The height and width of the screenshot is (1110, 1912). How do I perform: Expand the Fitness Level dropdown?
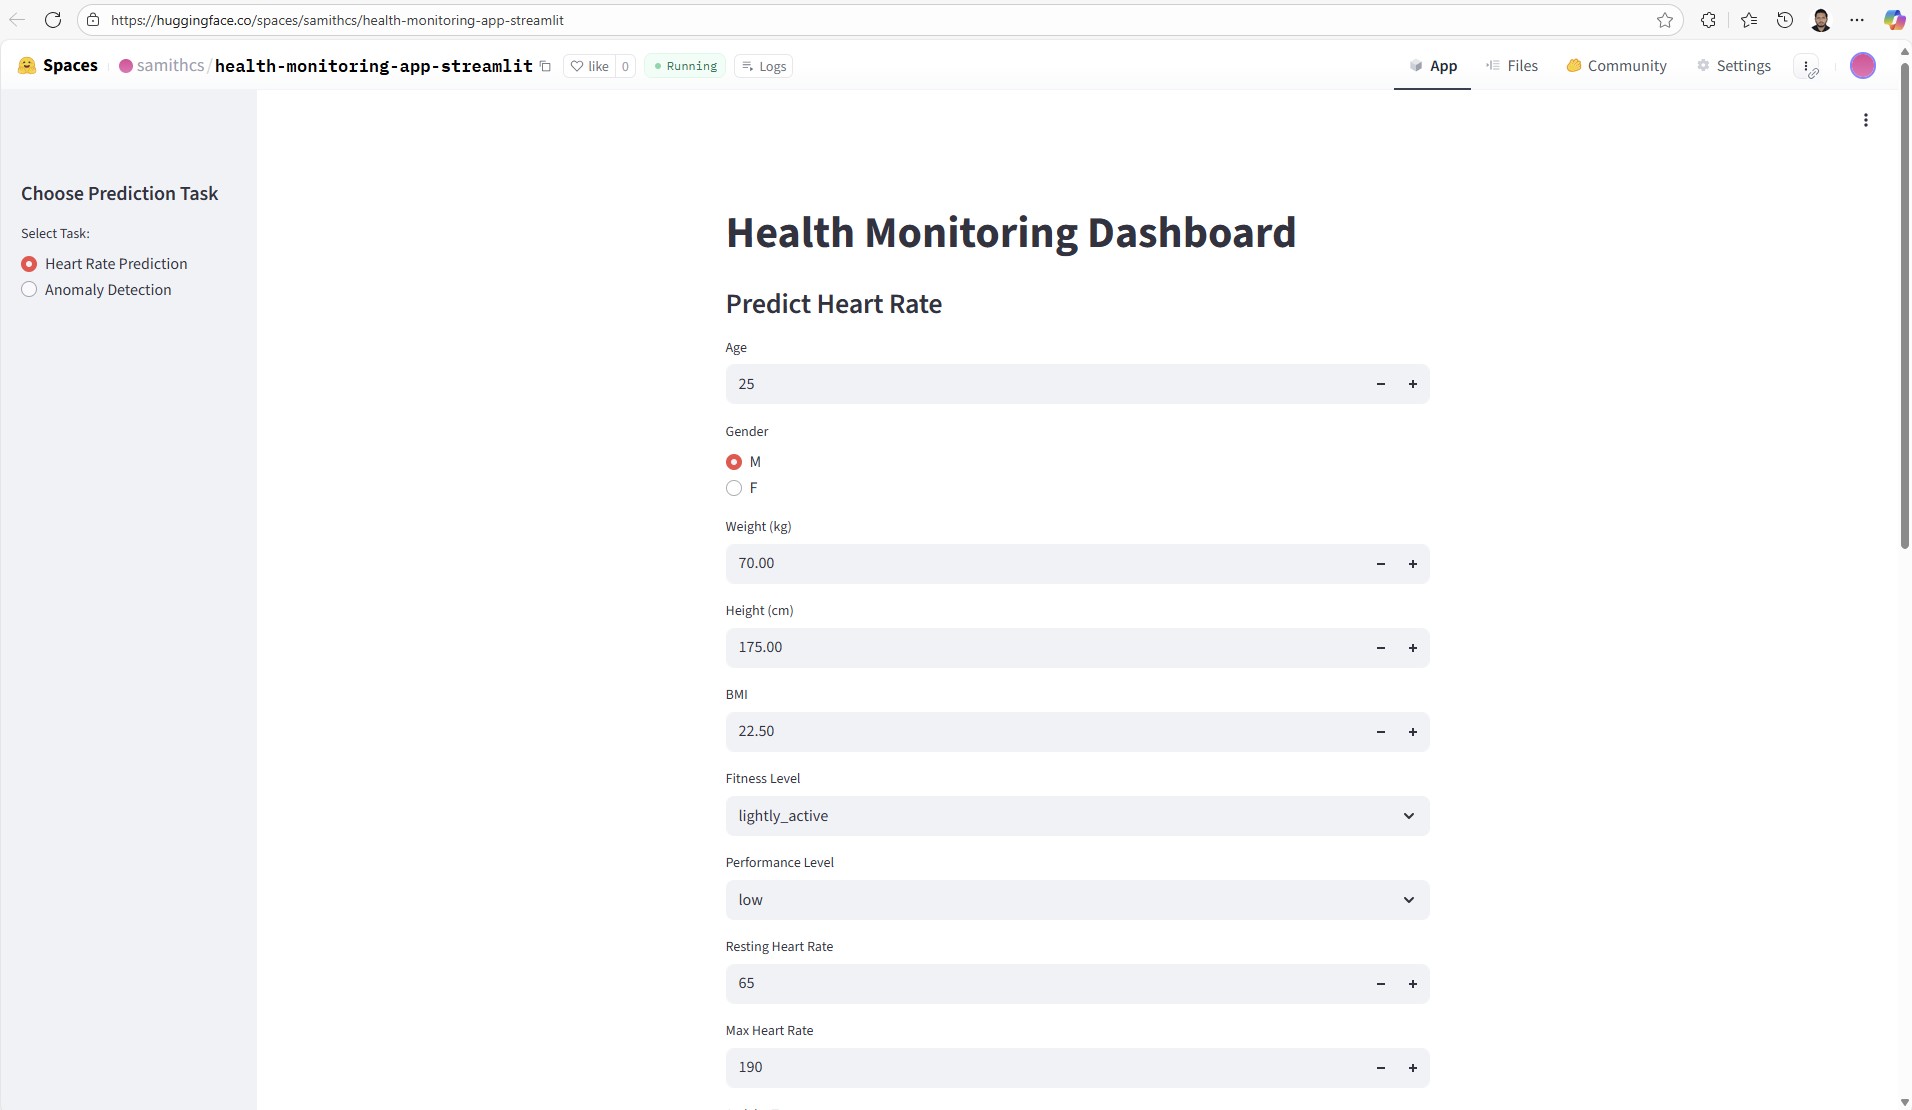[1076, 816]
